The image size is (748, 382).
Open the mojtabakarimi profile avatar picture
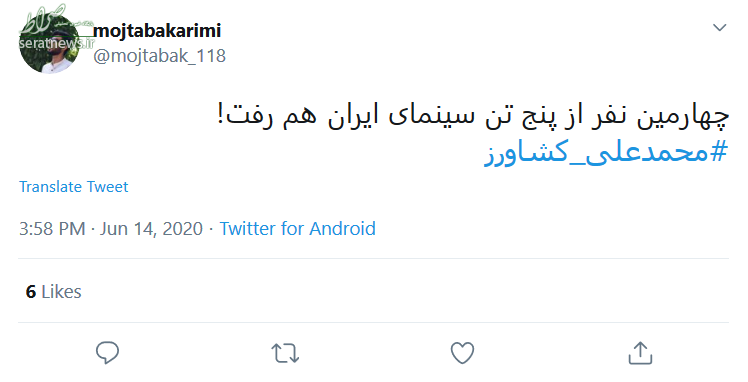click(50, 44)
